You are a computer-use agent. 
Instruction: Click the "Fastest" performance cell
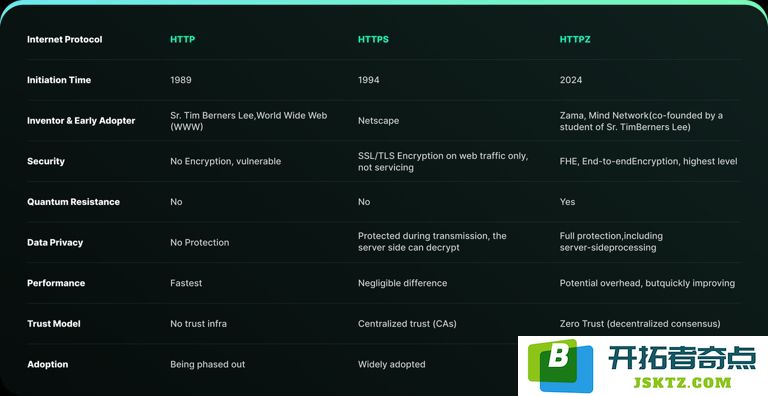(186, 283)
